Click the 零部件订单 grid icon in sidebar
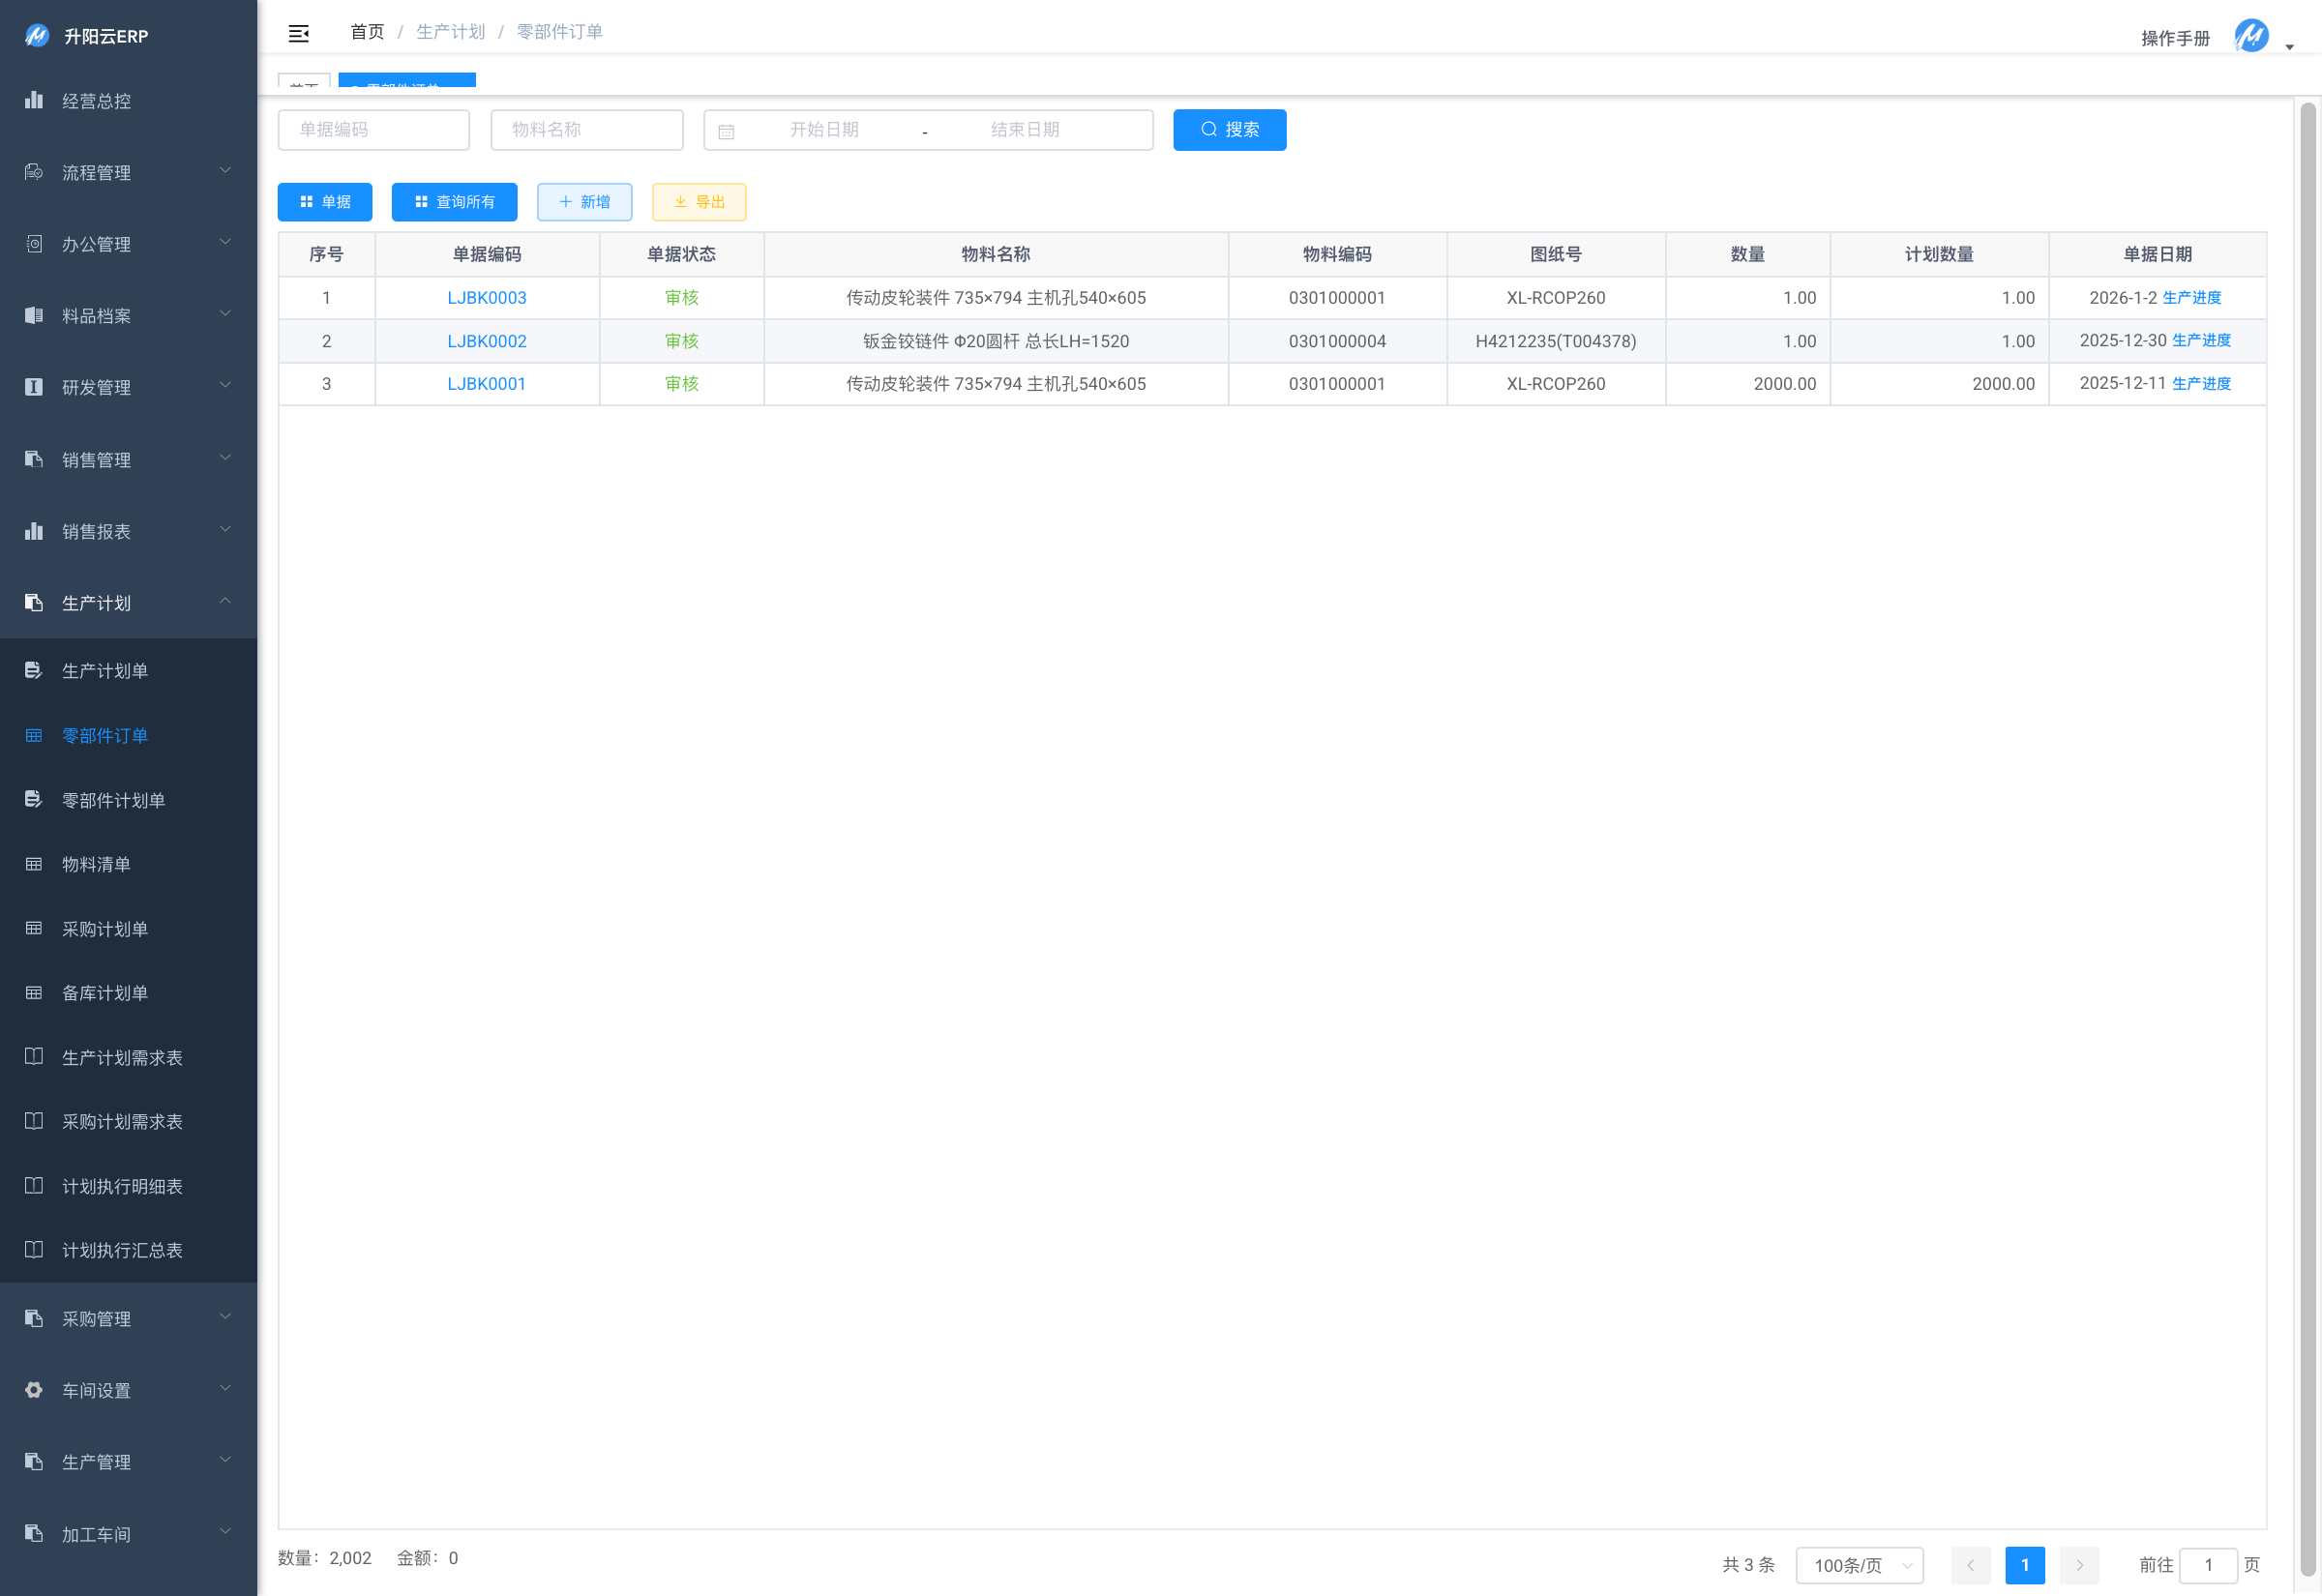2322x1596 pixels. [x=34, y=736]
